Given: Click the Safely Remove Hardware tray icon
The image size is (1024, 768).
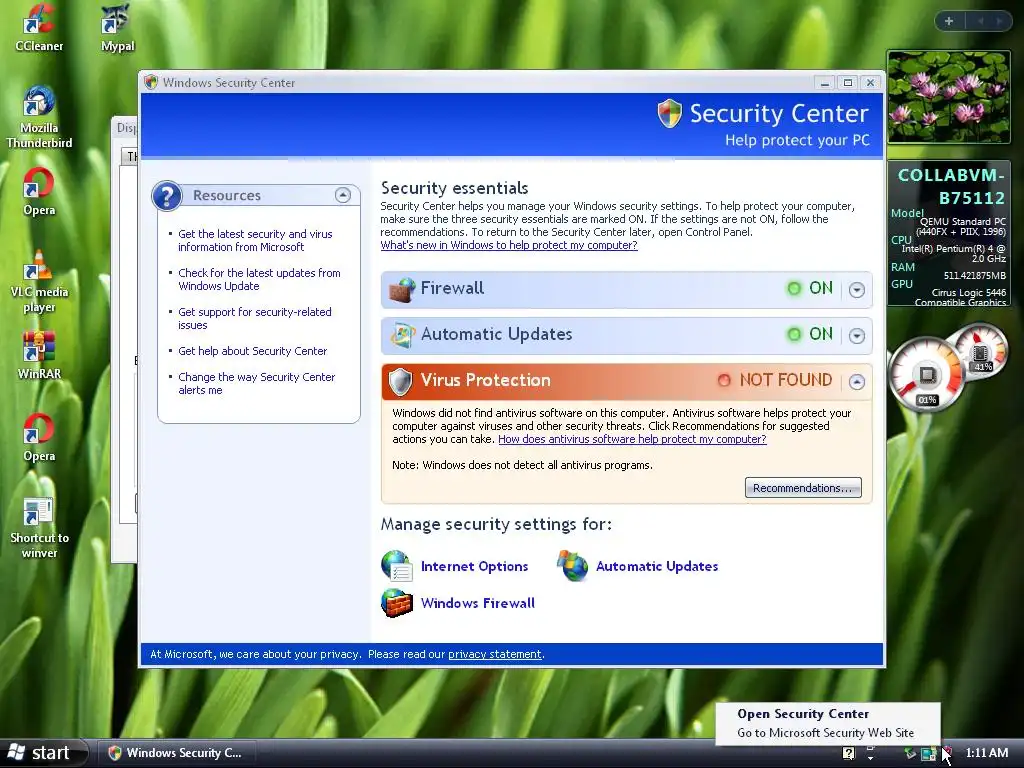Looking at the screenshot, I should (x=910, y=754).
